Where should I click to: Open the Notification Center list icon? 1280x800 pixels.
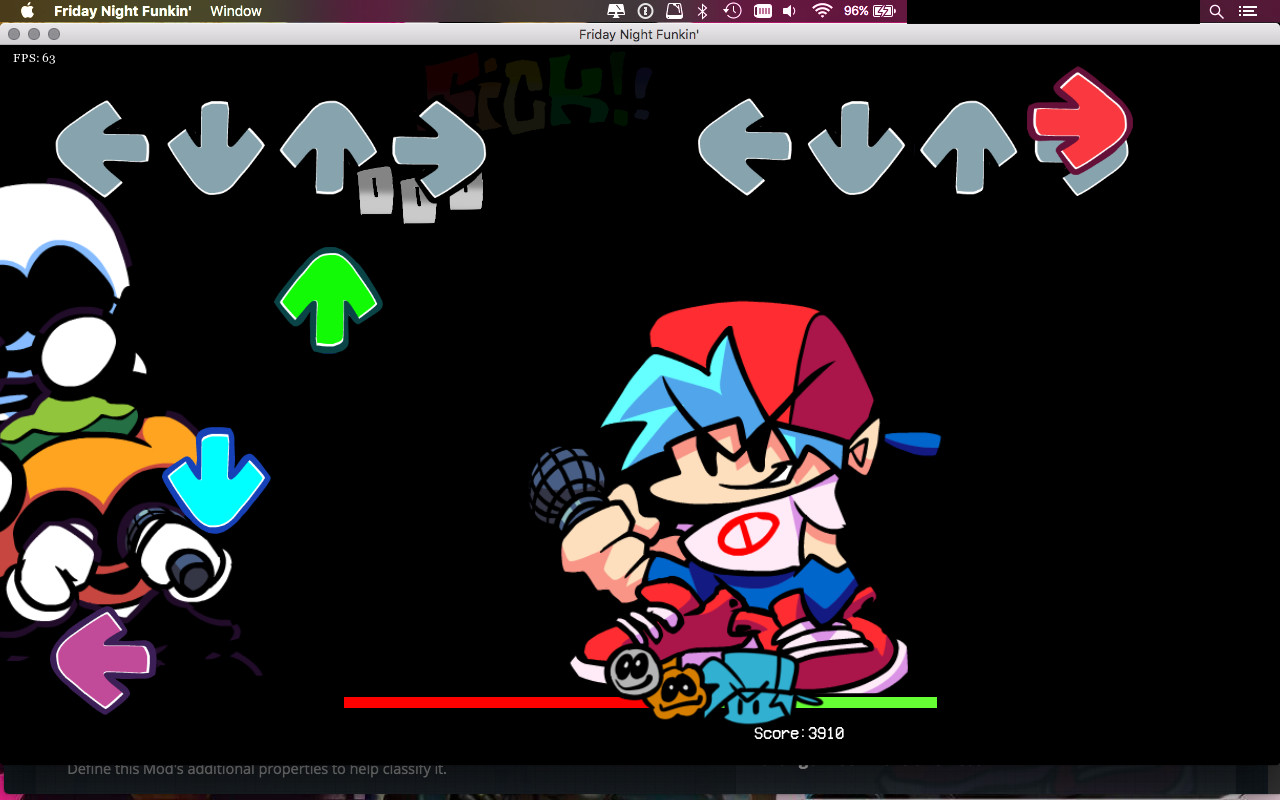coord(1247,11)
